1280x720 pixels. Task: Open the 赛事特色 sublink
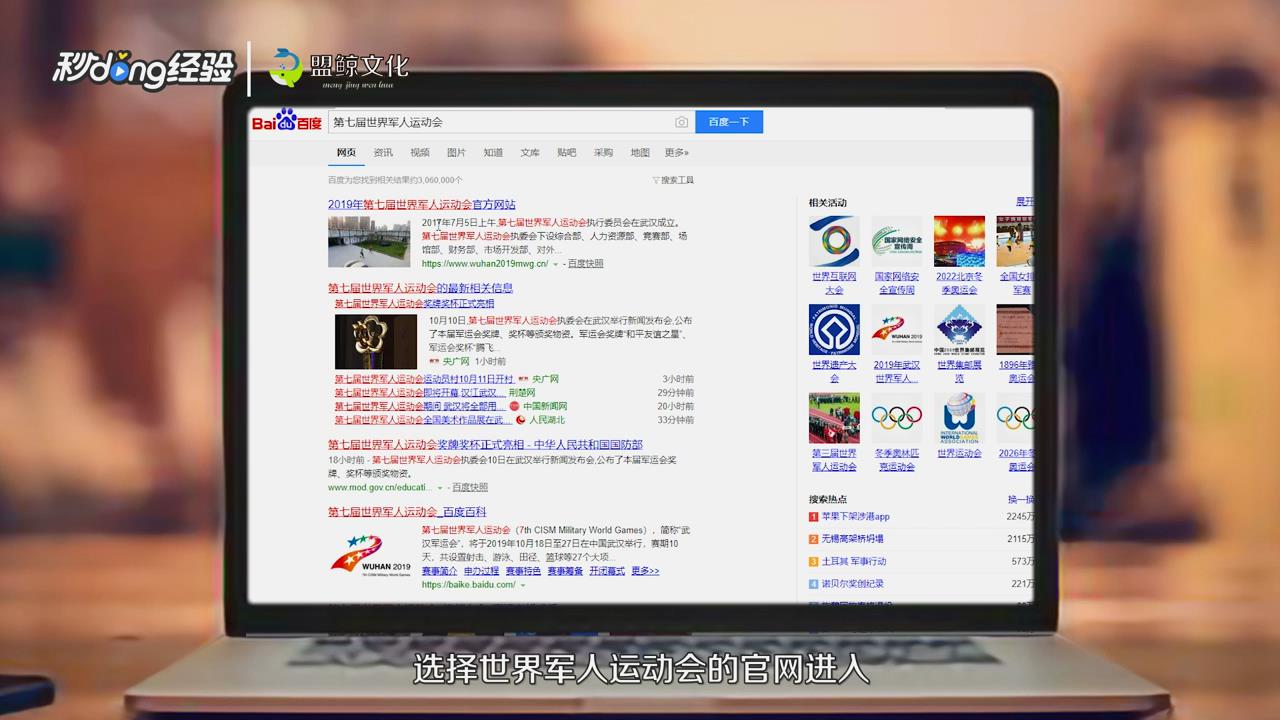tap(523, 571)
